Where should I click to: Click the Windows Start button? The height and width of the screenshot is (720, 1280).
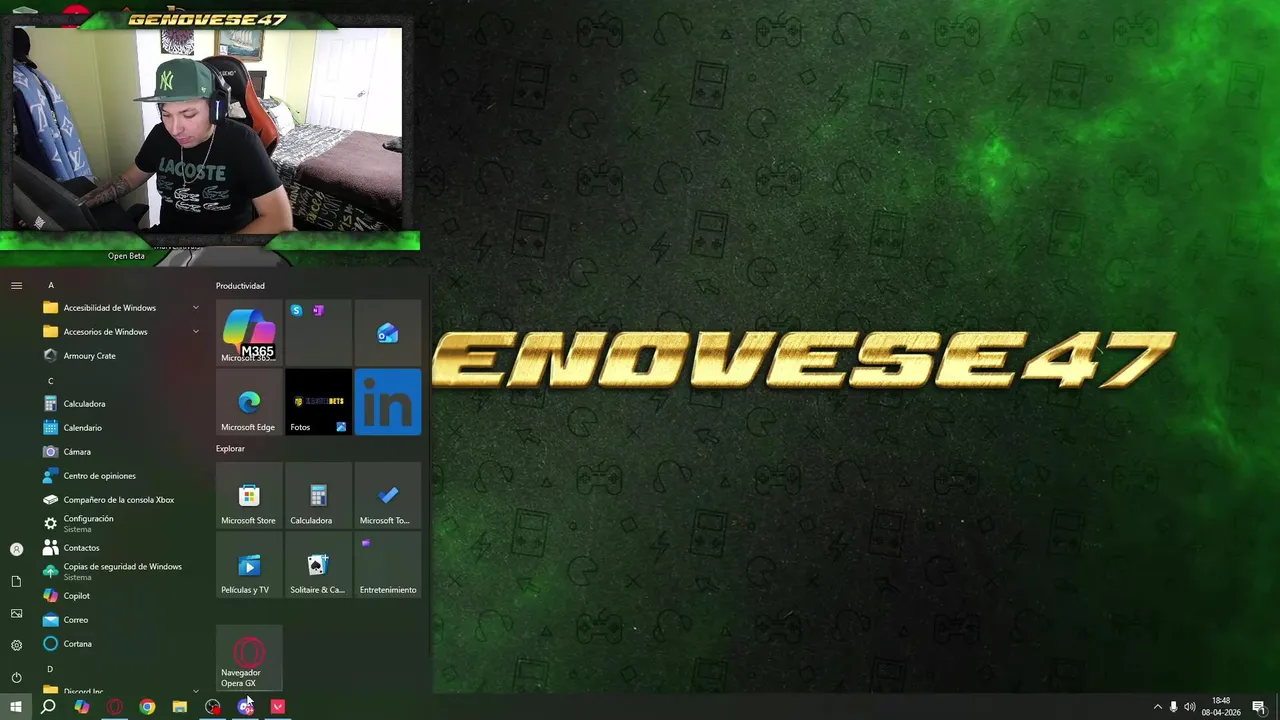[16, 707]
